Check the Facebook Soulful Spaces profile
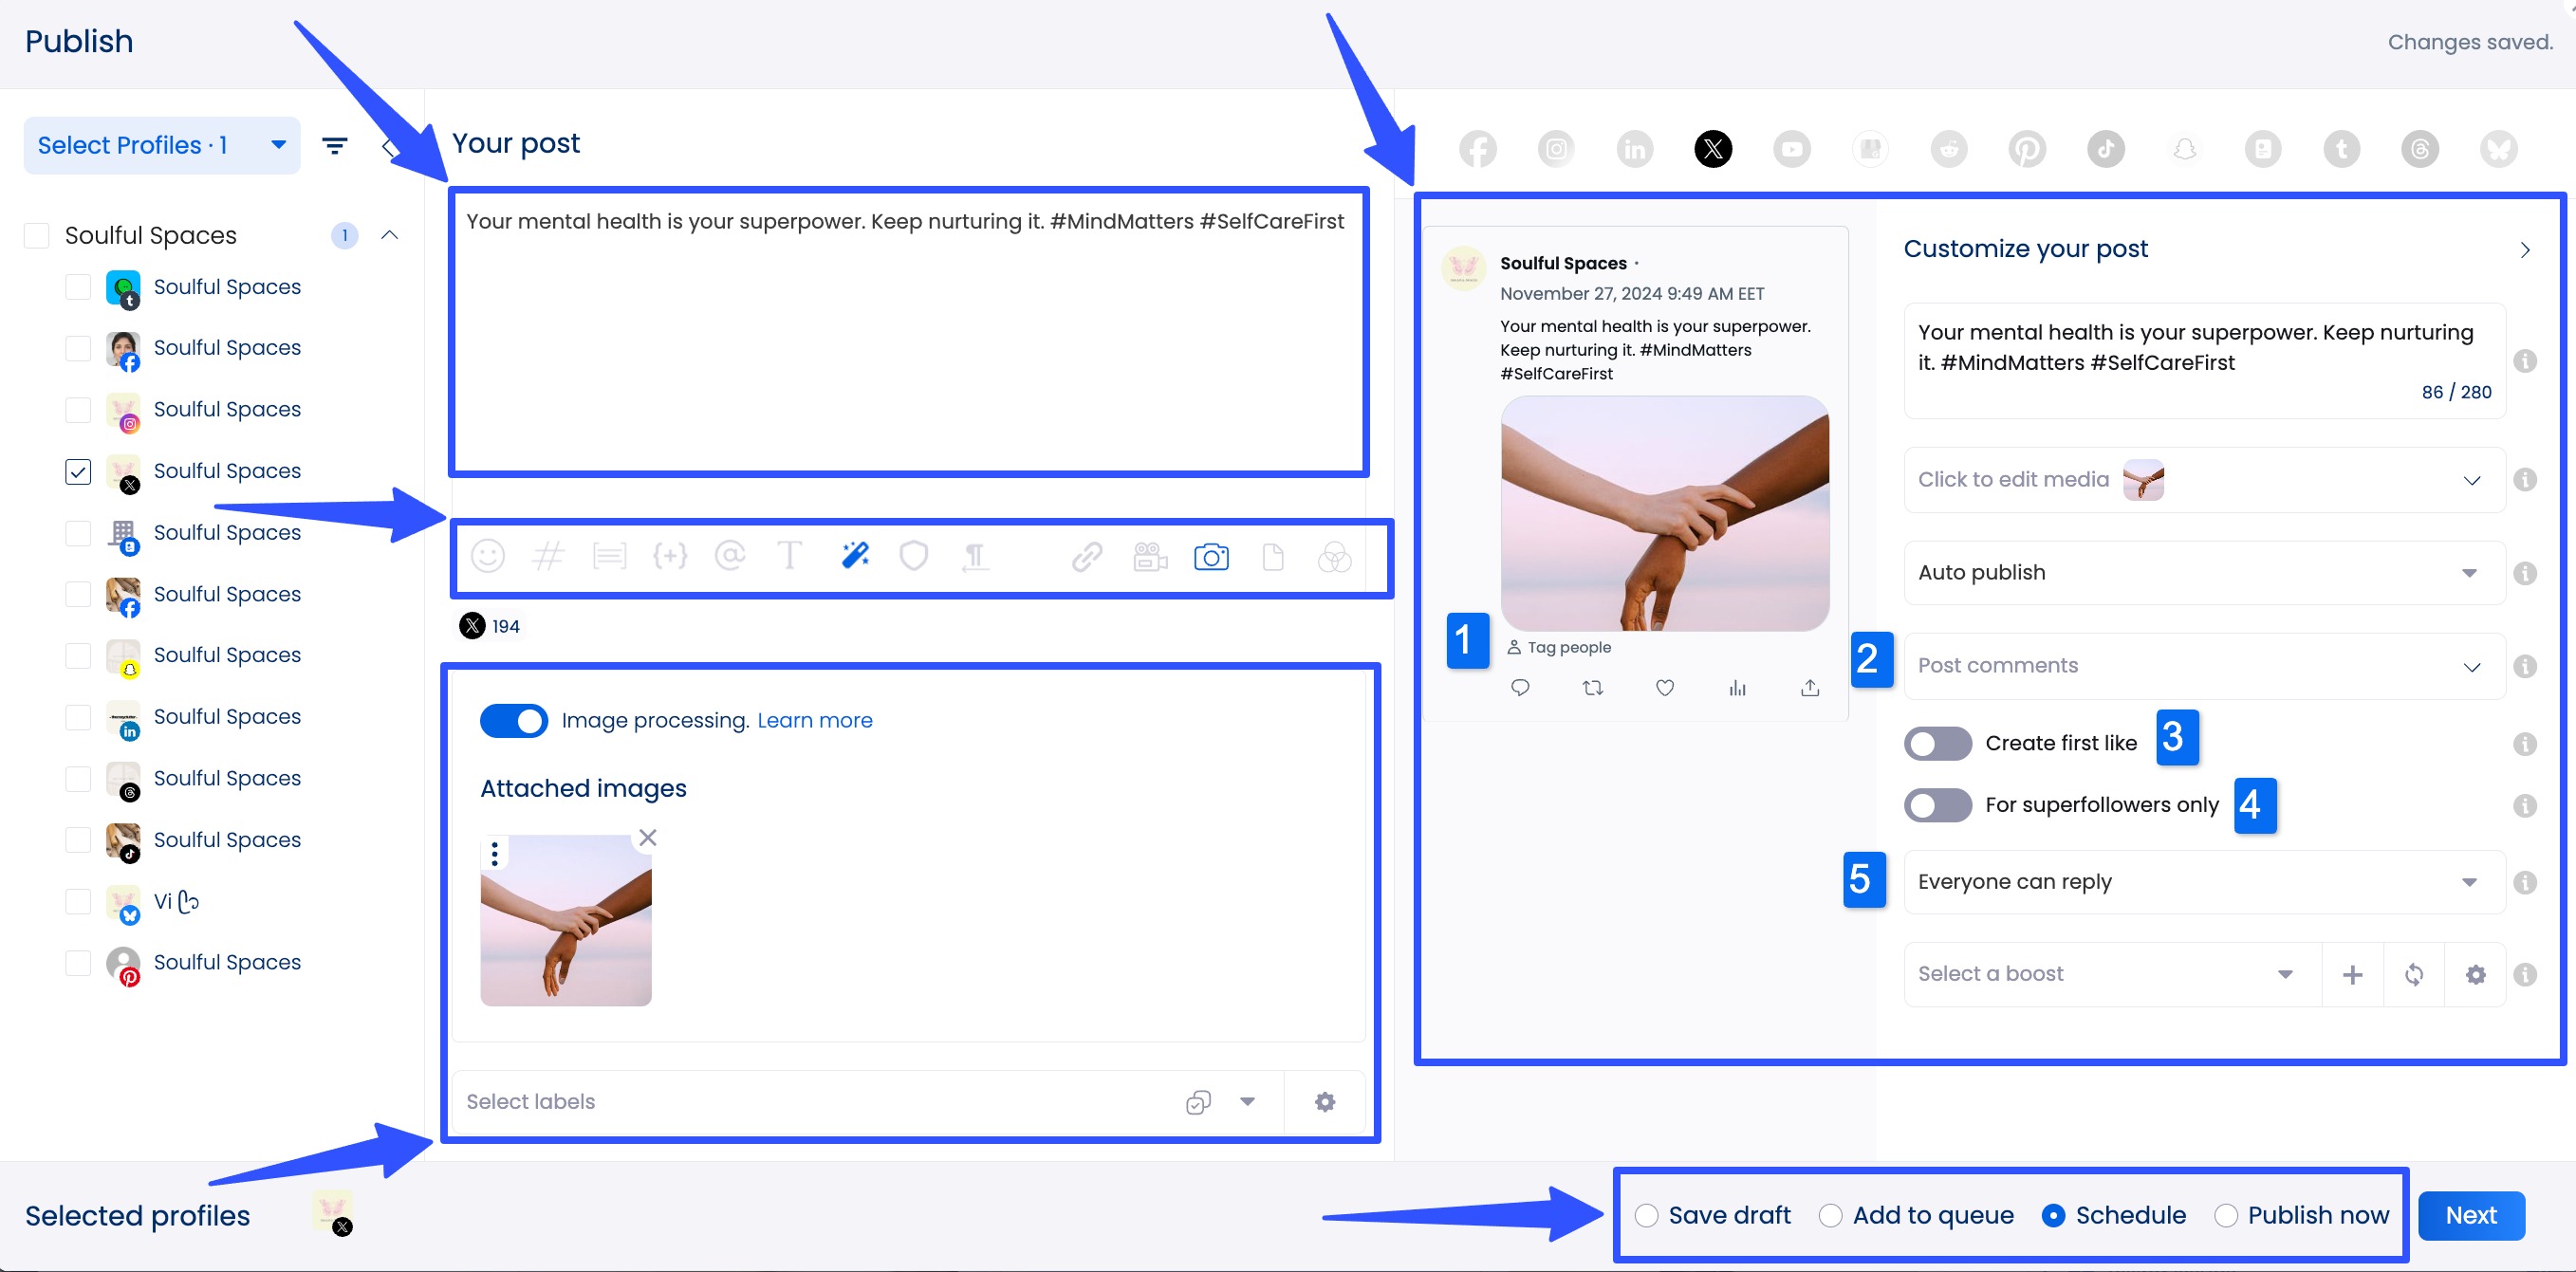Viewport: 2576px width, 1272px height. click(x=78, y=348)
